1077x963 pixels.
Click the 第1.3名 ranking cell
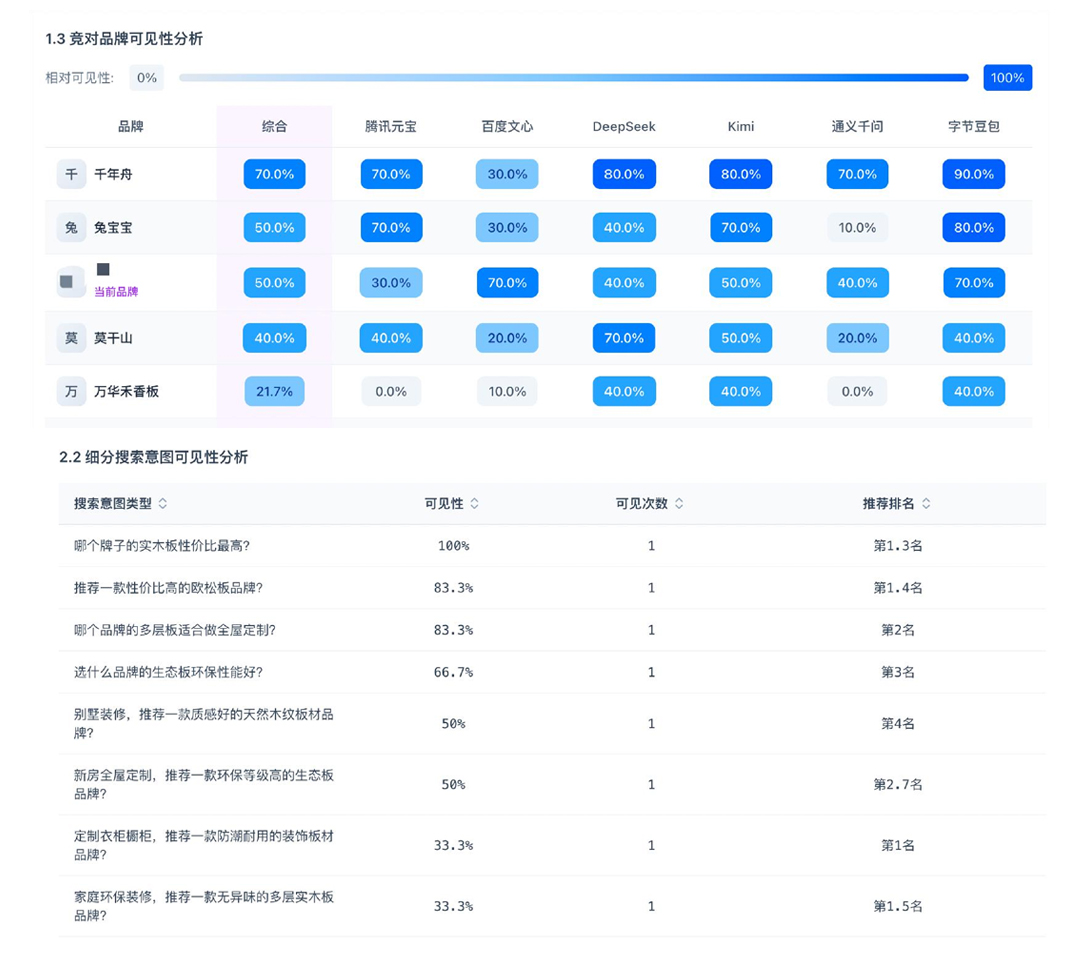coord(898,546)
